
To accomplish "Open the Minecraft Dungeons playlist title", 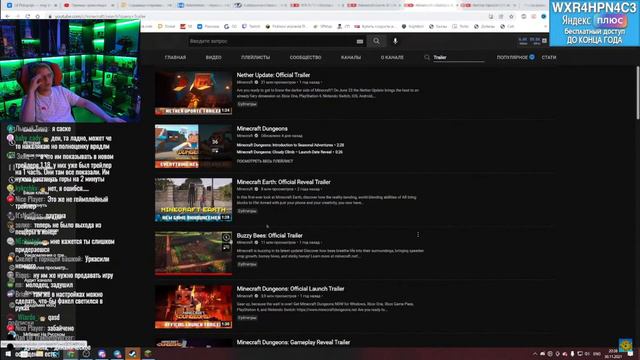I will [262, 129].
